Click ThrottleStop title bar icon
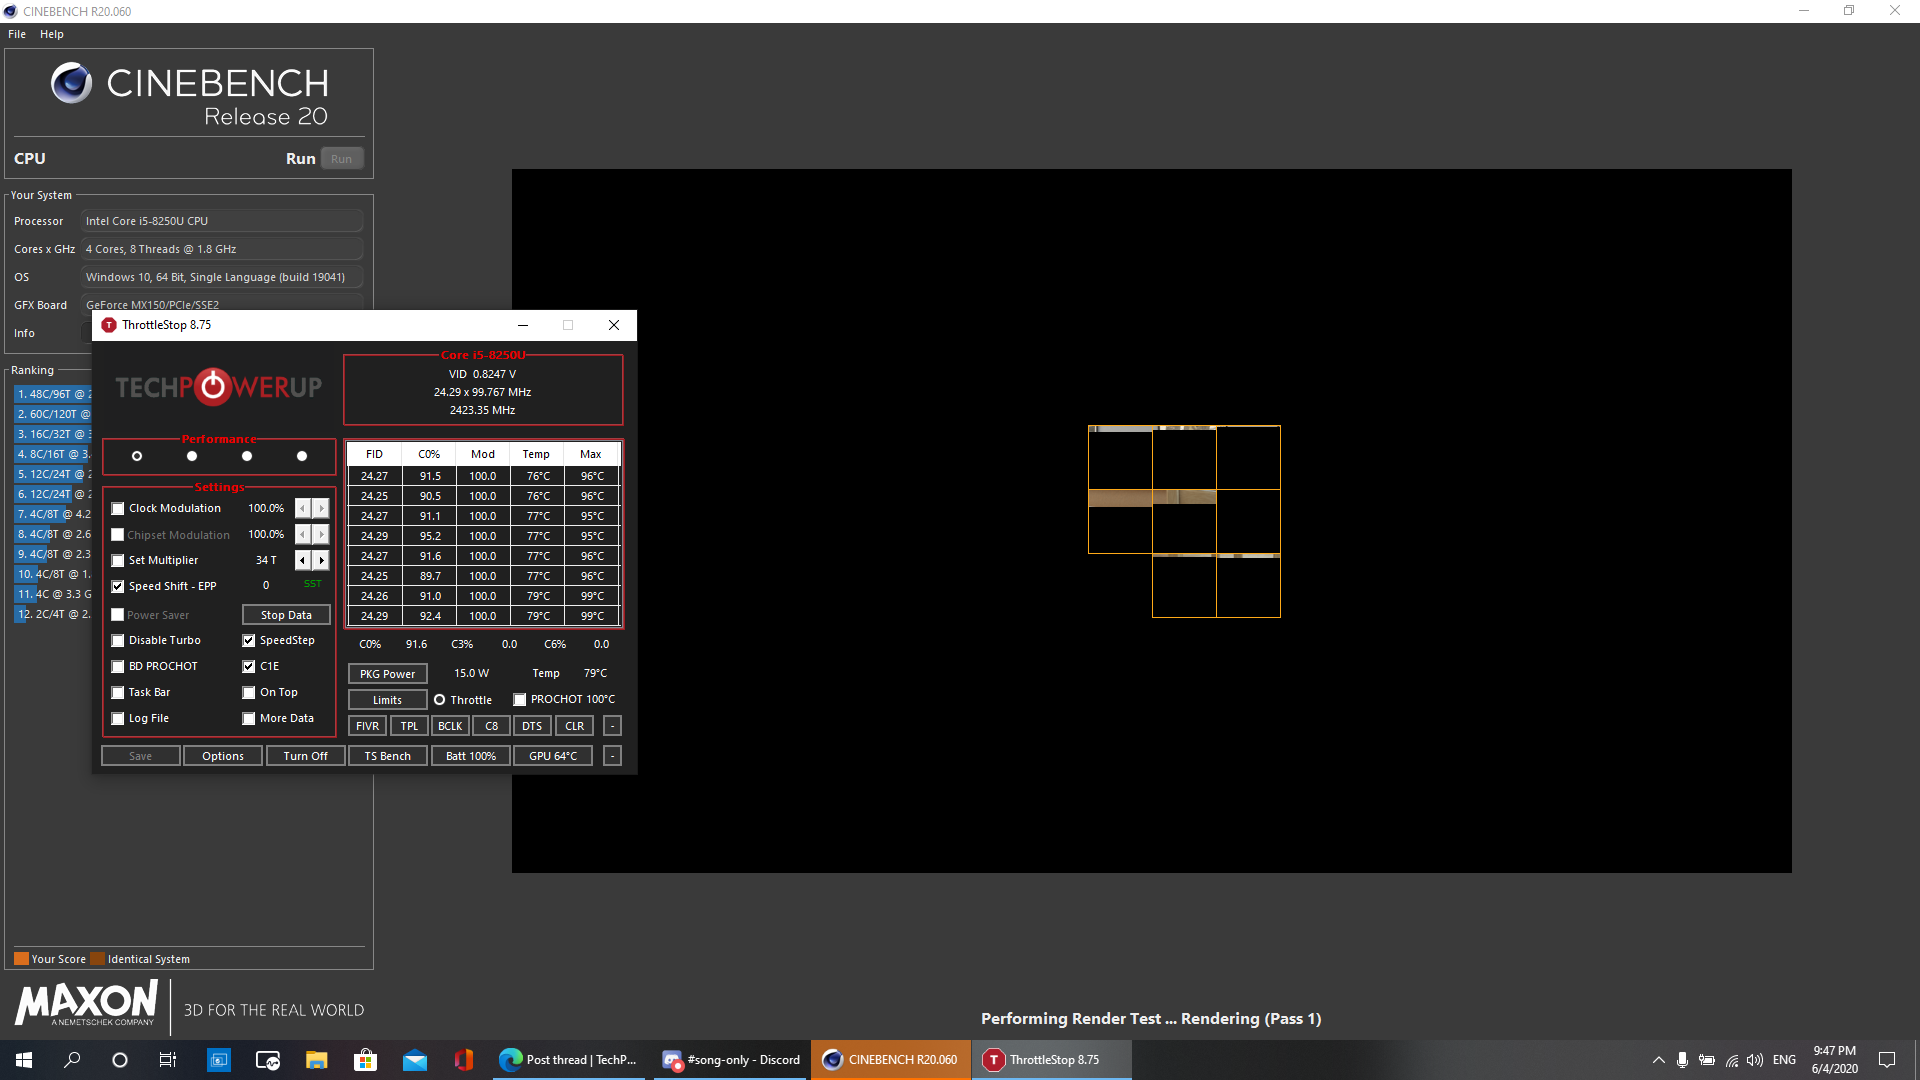The image size is (1920, 1080). [109, 325]
